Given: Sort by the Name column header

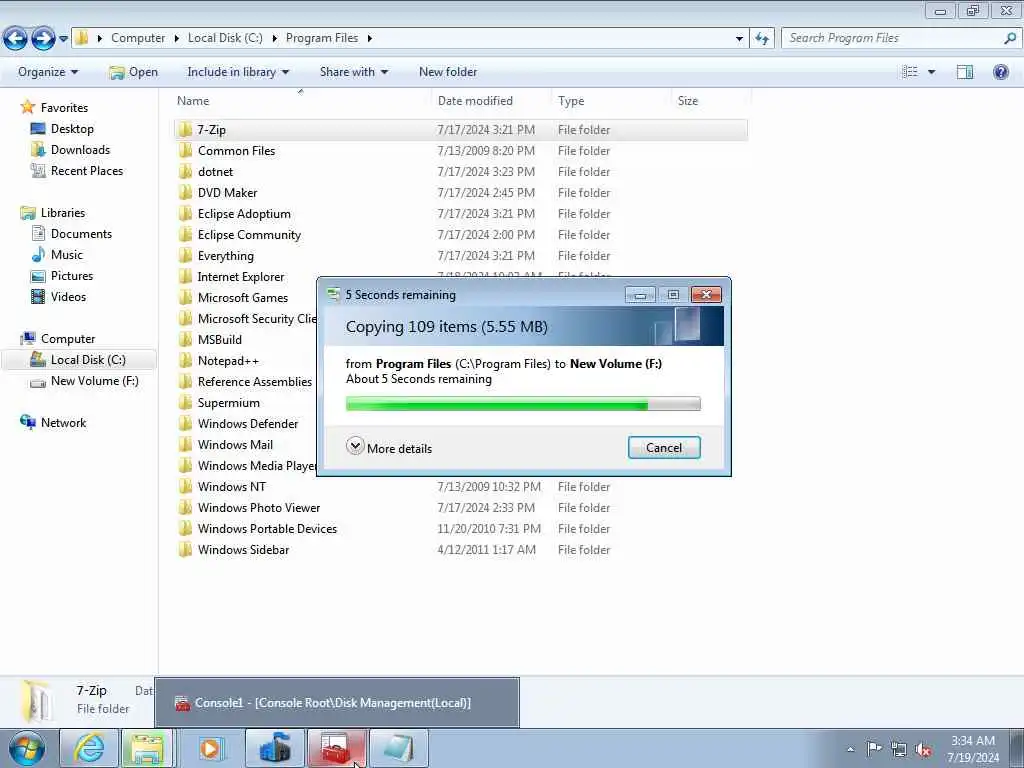Looking at the screenshot, I should pos(193,101).
